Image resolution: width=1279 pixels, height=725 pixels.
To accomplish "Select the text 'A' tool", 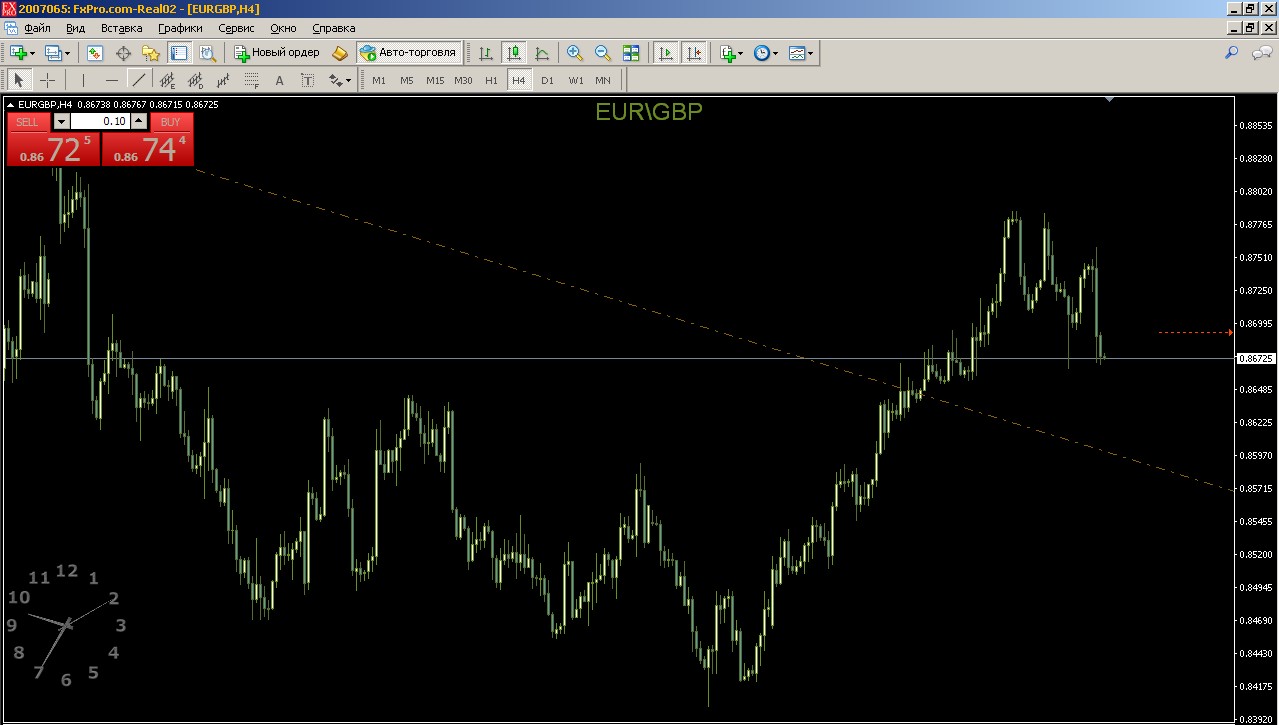I will [x=280, y=80].
